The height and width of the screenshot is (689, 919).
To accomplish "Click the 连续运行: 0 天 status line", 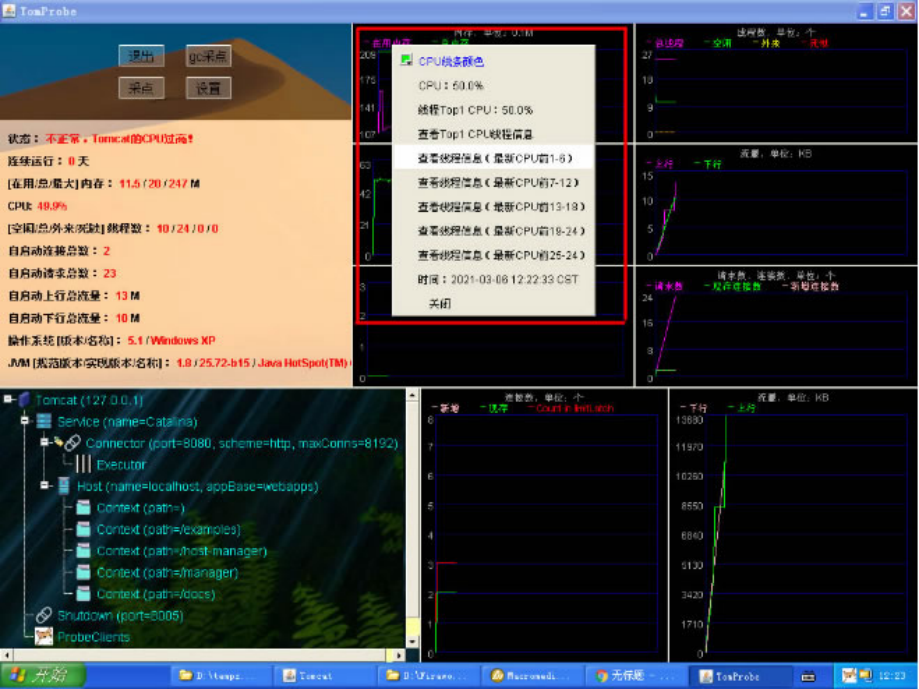I will click(48, 161).
